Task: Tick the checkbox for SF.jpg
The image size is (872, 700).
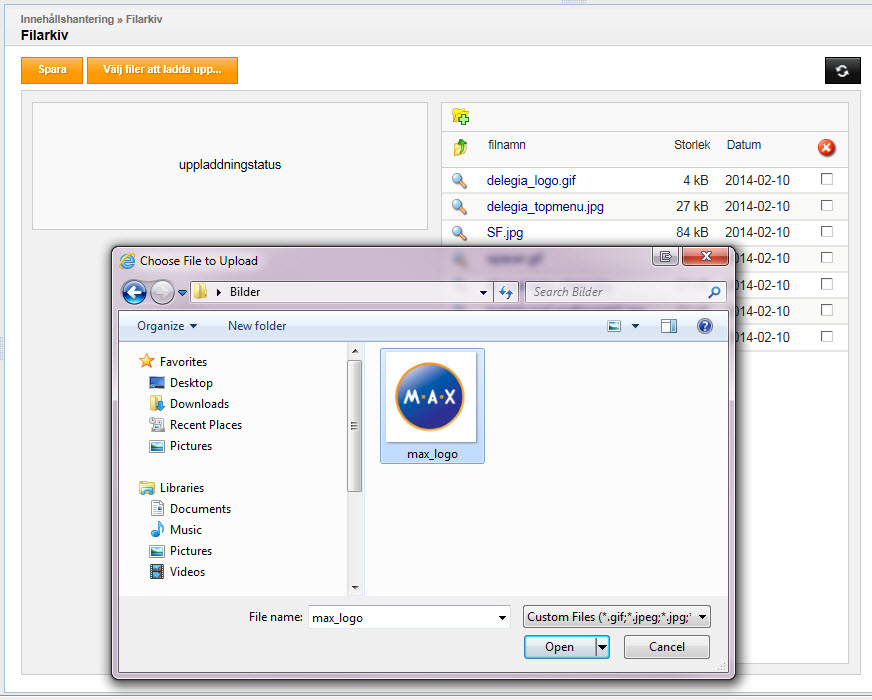Action: 827,231
